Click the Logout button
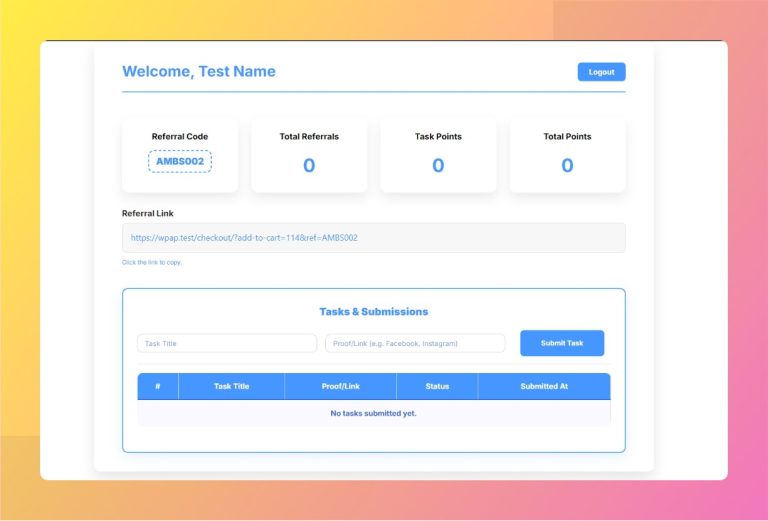768x521 pixels. tap(601, 72)
